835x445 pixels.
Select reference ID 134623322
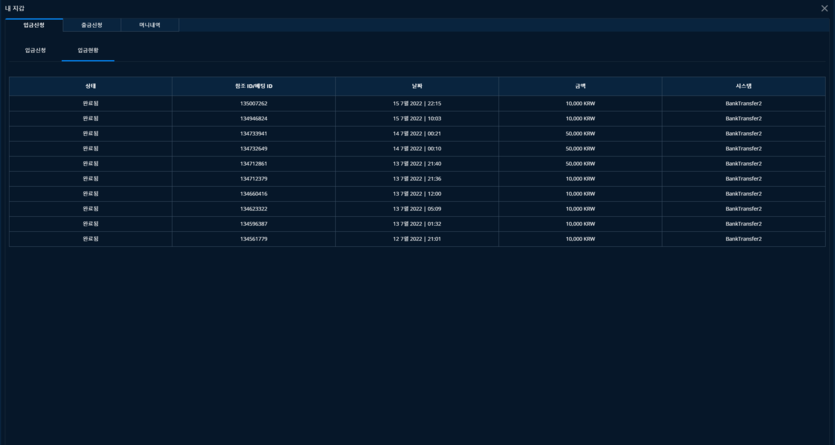tap(253, 209)
